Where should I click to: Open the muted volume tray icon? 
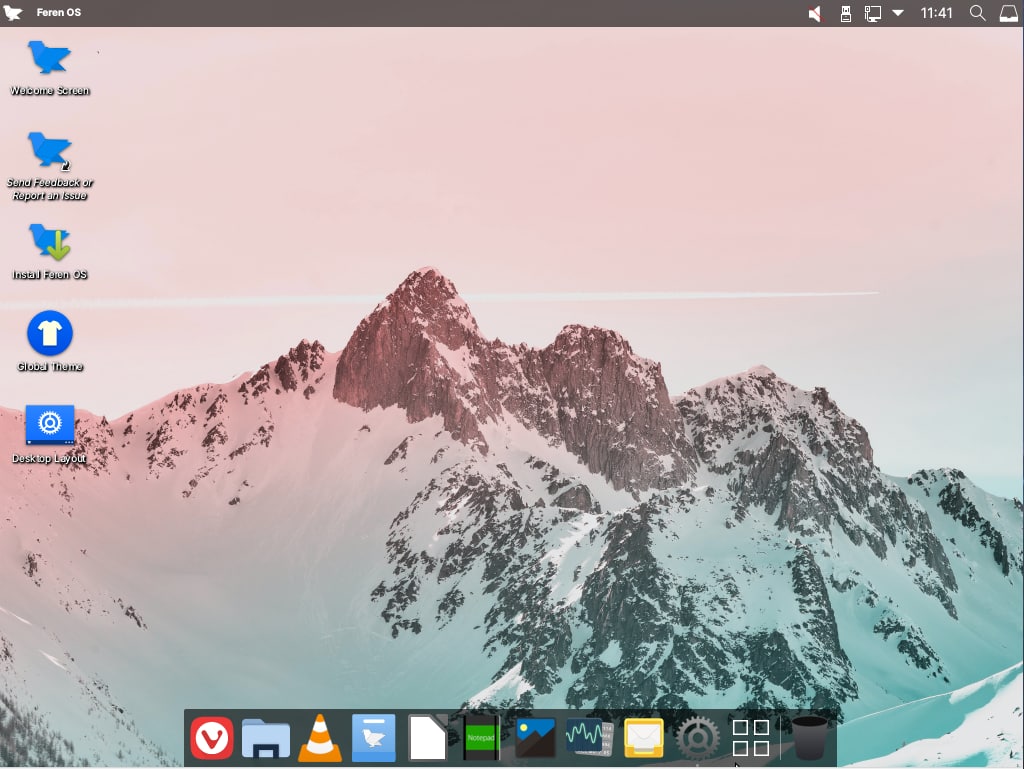(x=815, y=13)
